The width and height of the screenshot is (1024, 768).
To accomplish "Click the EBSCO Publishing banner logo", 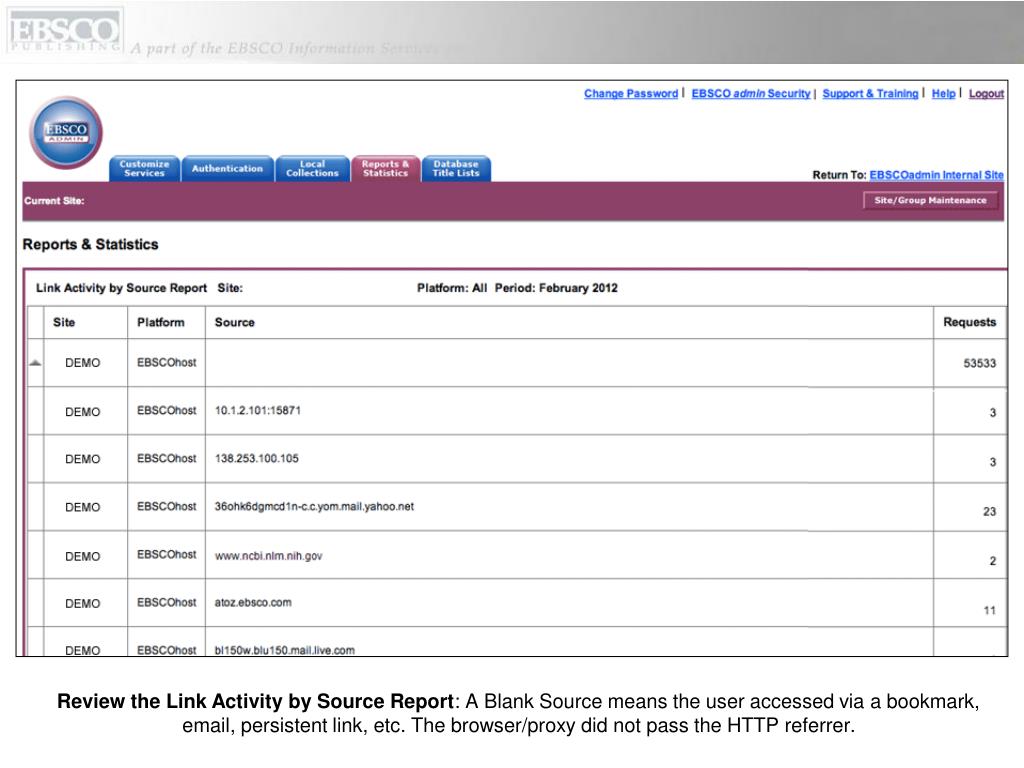I will [x=64, y=31].
